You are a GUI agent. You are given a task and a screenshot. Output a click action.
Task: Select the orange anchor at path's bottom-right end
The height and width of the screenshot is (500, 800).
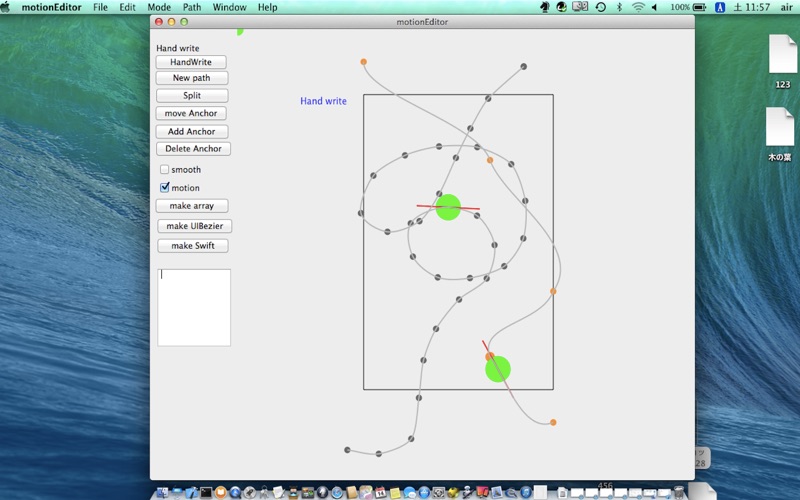tap(553, 422)
